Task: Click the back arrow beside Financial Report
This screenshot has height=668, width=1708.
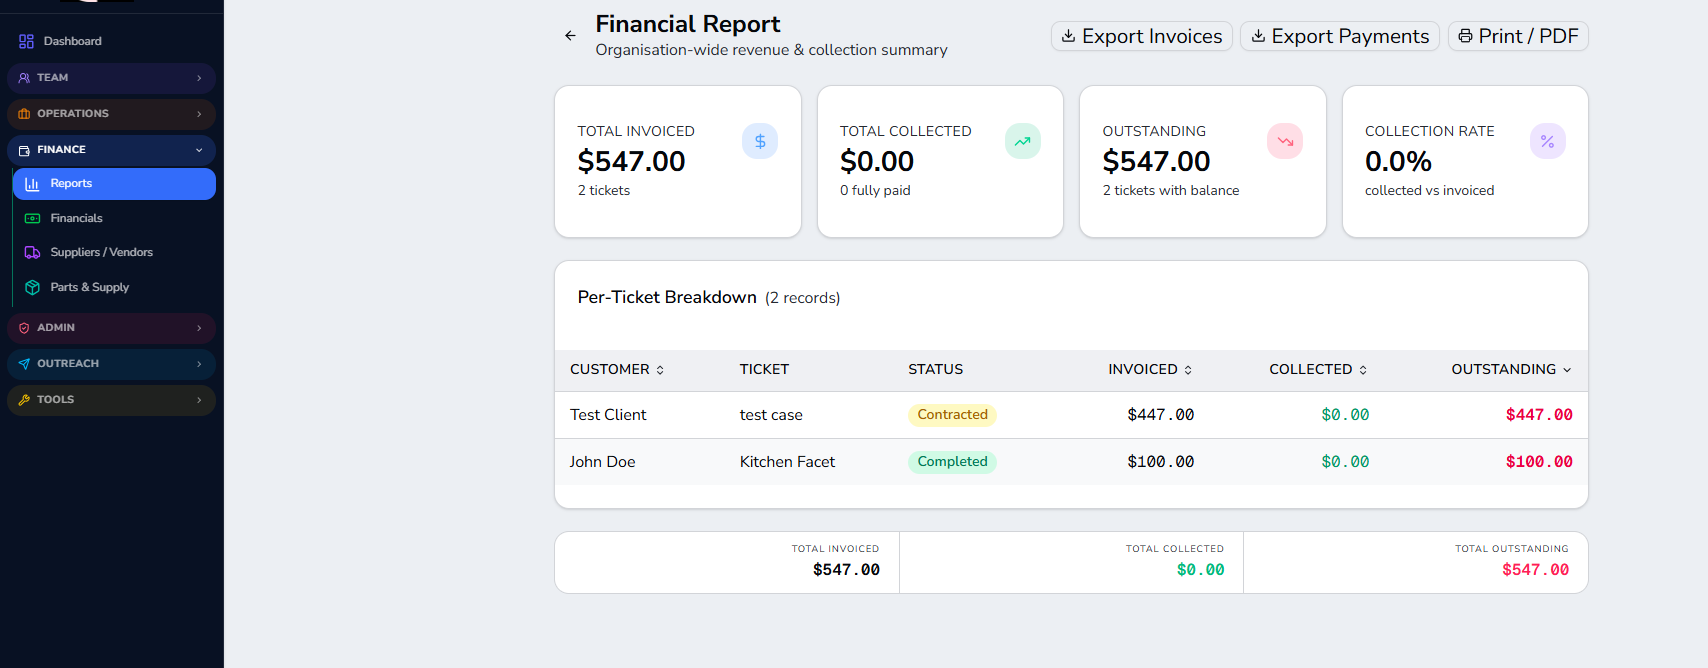Action: (570, 36)
